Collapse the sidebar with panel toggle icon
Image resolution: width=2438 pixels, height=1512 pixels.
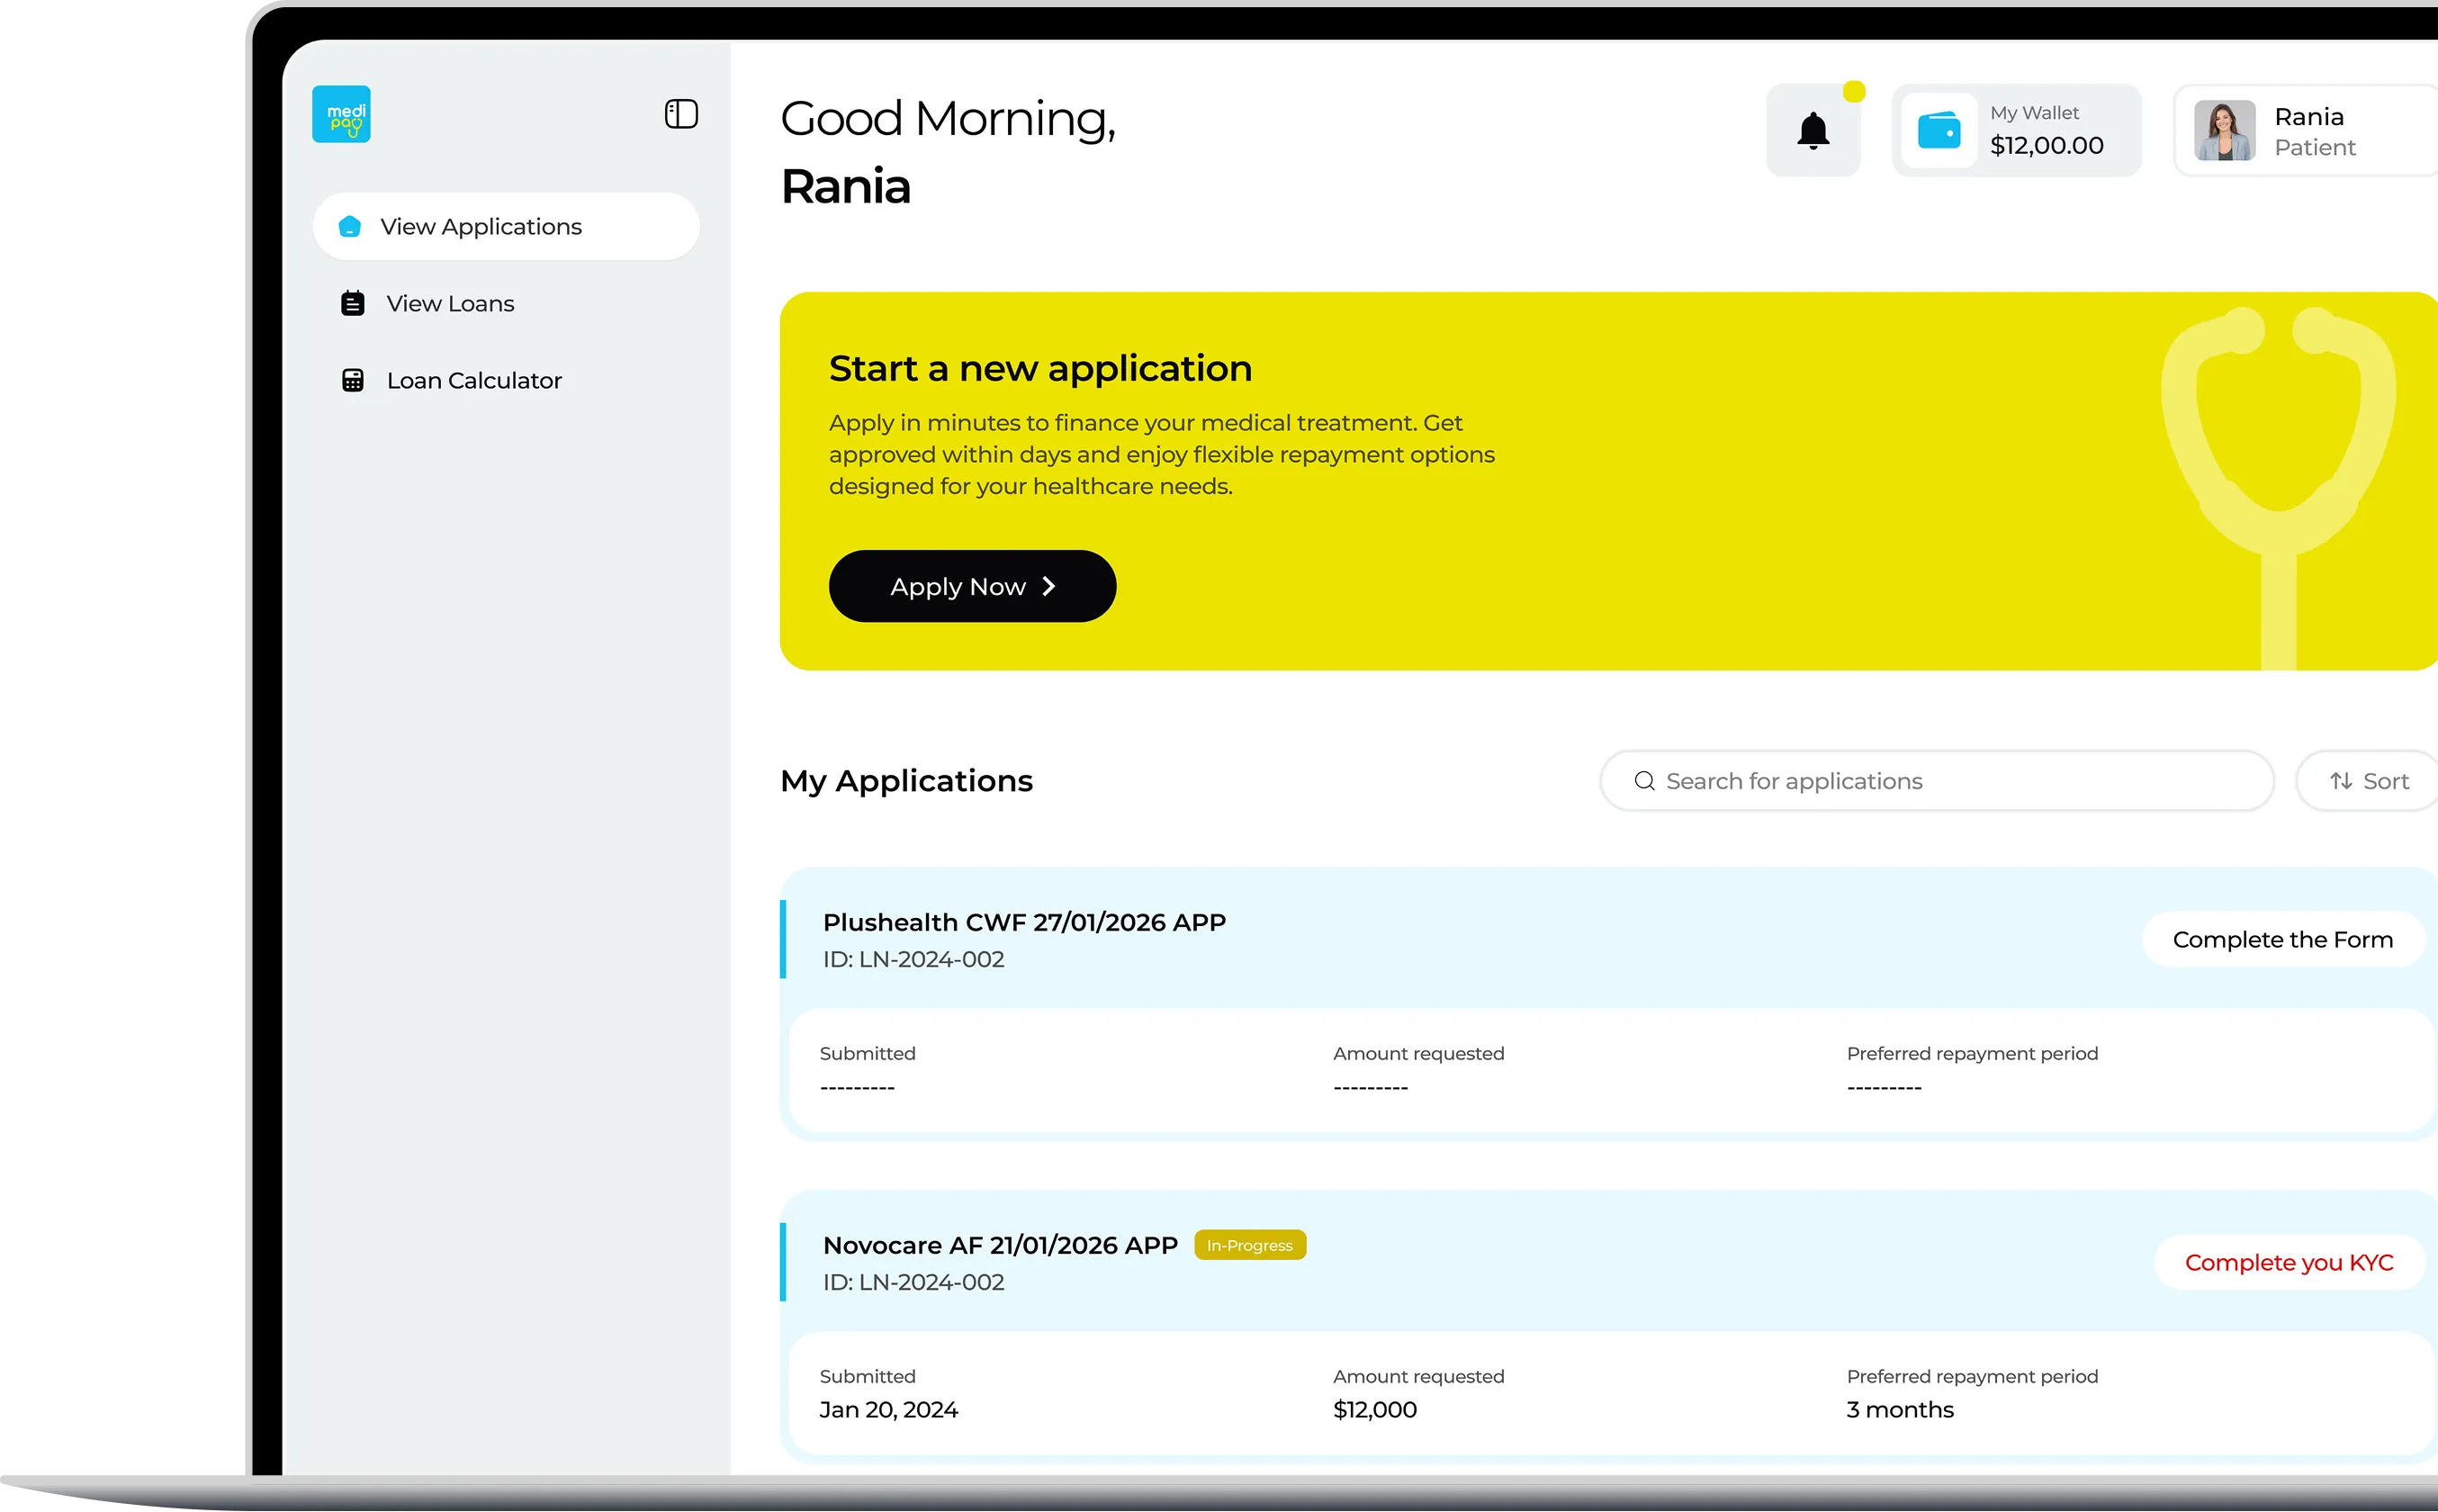point(681,114)
